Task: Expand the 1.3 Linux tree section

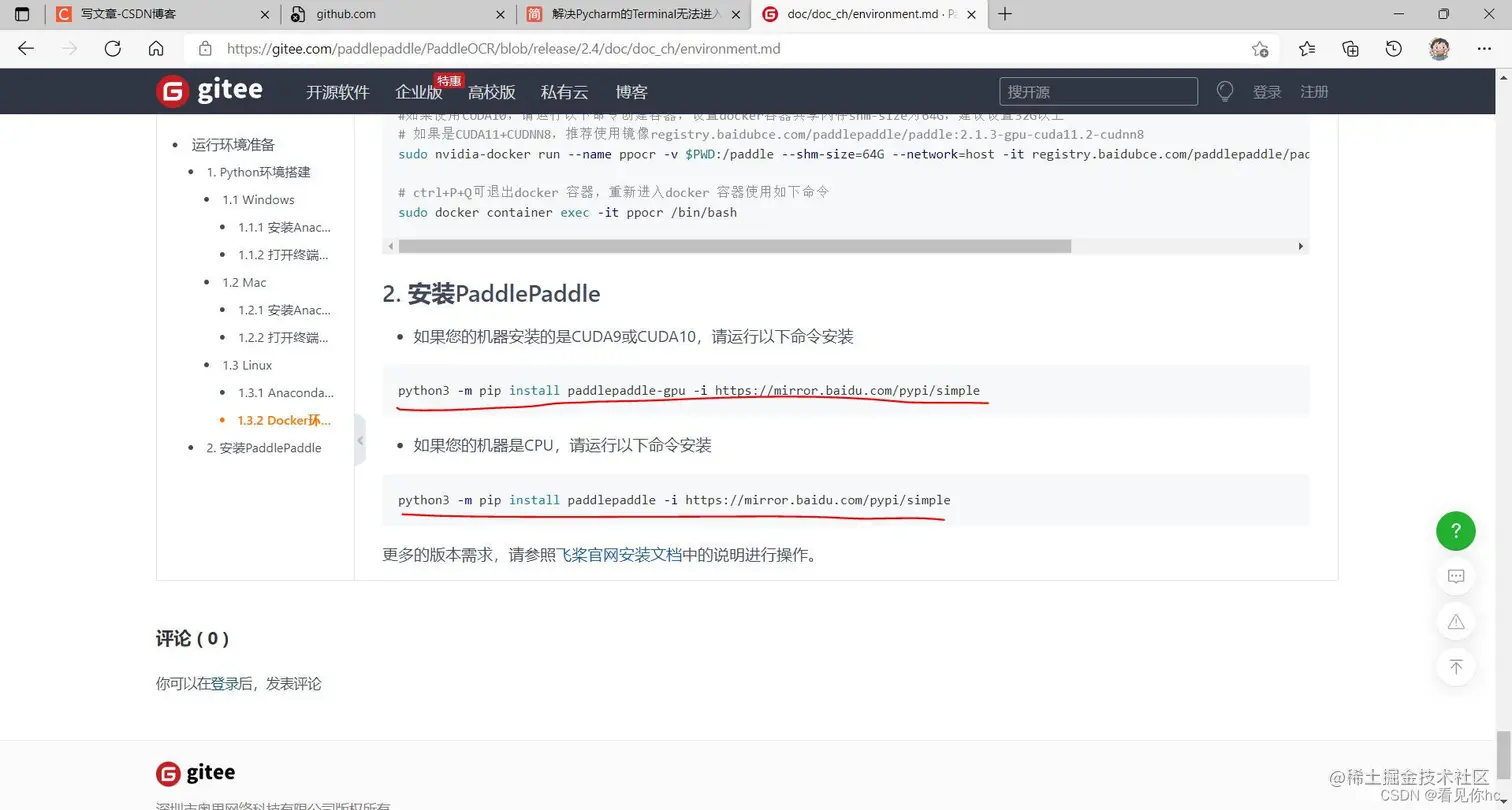Action: click(246, 365)
